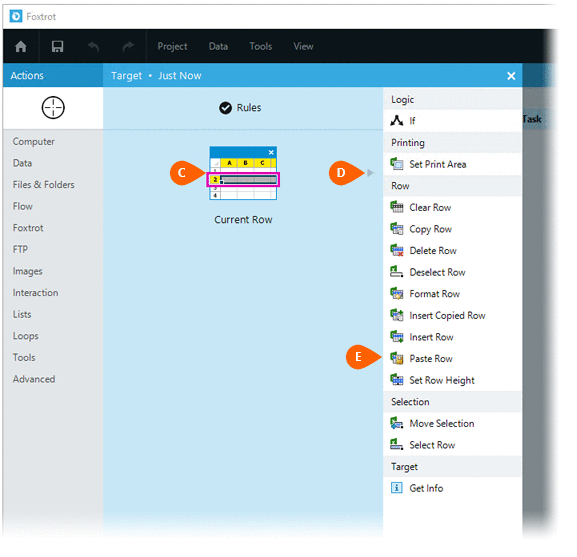
Task: Choose the Set Row Height action label
Action: point(442,380)
